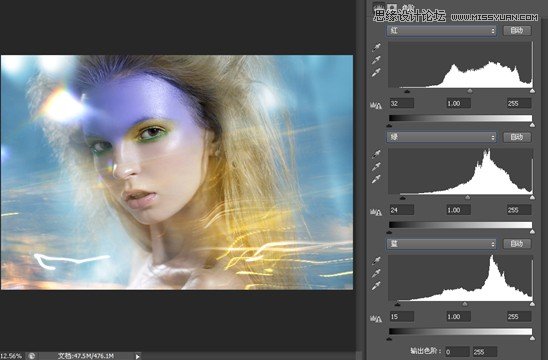Click the zoom percentage 12.56% in status bar
The height and width of the screenshot is (360, 548).
click(x=11, y=356)
